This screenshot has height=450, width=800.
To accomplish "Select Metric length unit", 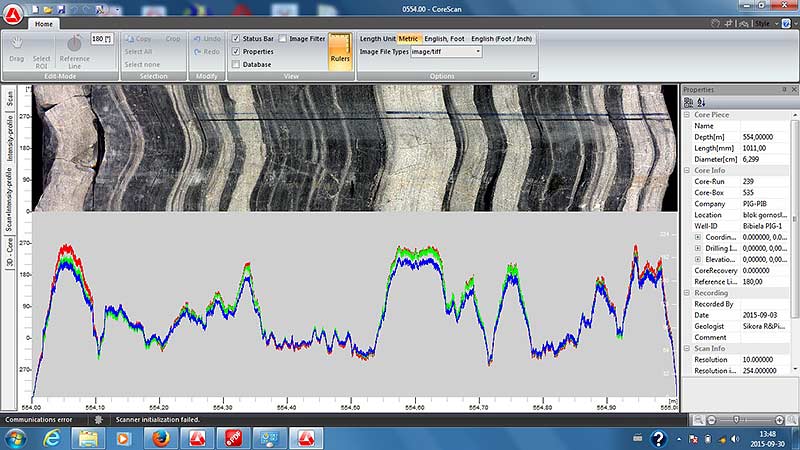I will pyautogui.click(x=408, y=38).
